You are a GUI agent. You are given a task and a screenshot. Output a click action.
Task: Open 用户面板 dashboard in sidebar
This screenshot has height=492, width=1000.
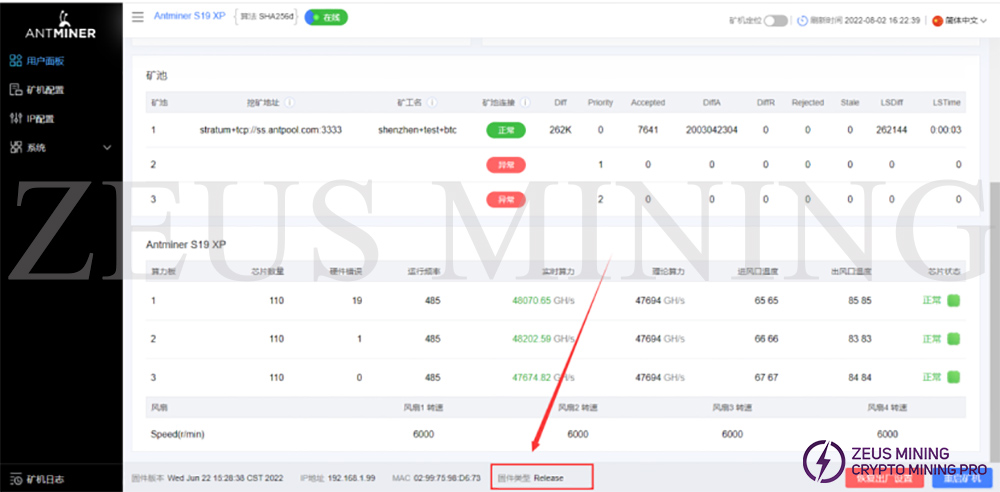pyautogui.click(x=45, y=61)
